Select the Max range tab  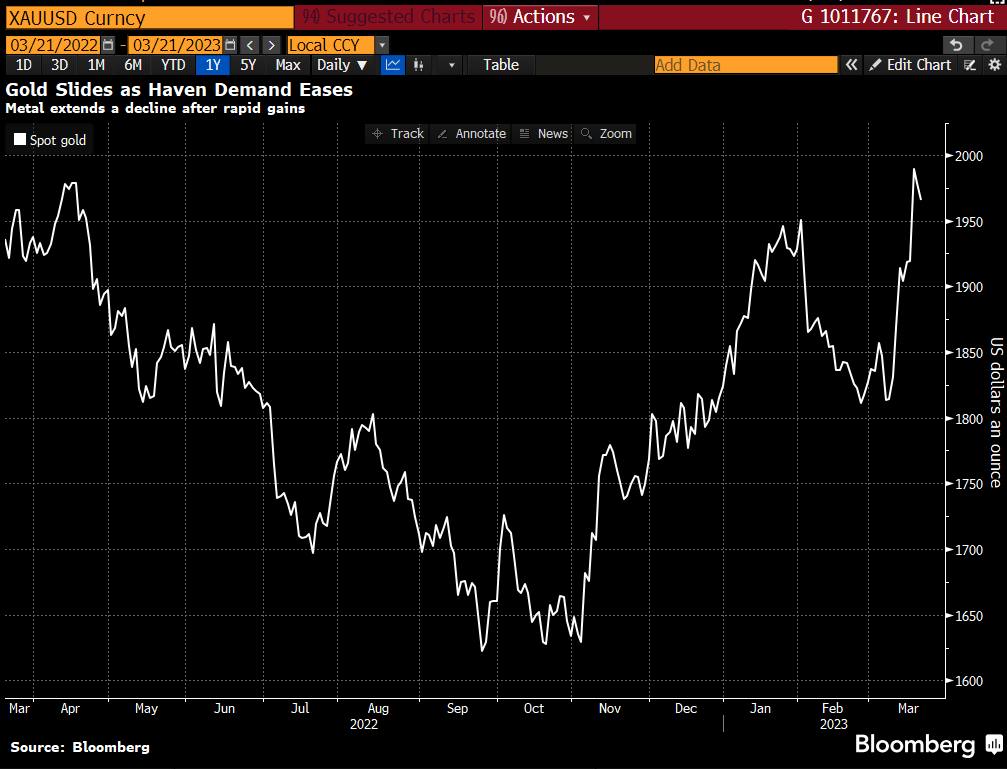pos(288,65)
